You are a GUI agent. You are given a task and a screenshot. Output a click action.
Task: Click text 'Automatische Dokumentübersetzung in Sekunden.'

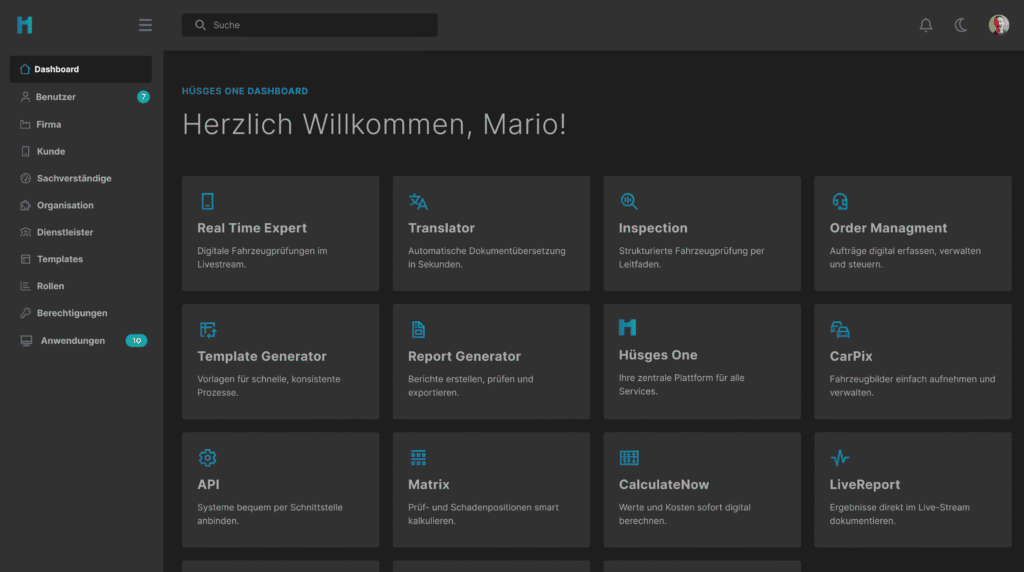click(487, 257)
